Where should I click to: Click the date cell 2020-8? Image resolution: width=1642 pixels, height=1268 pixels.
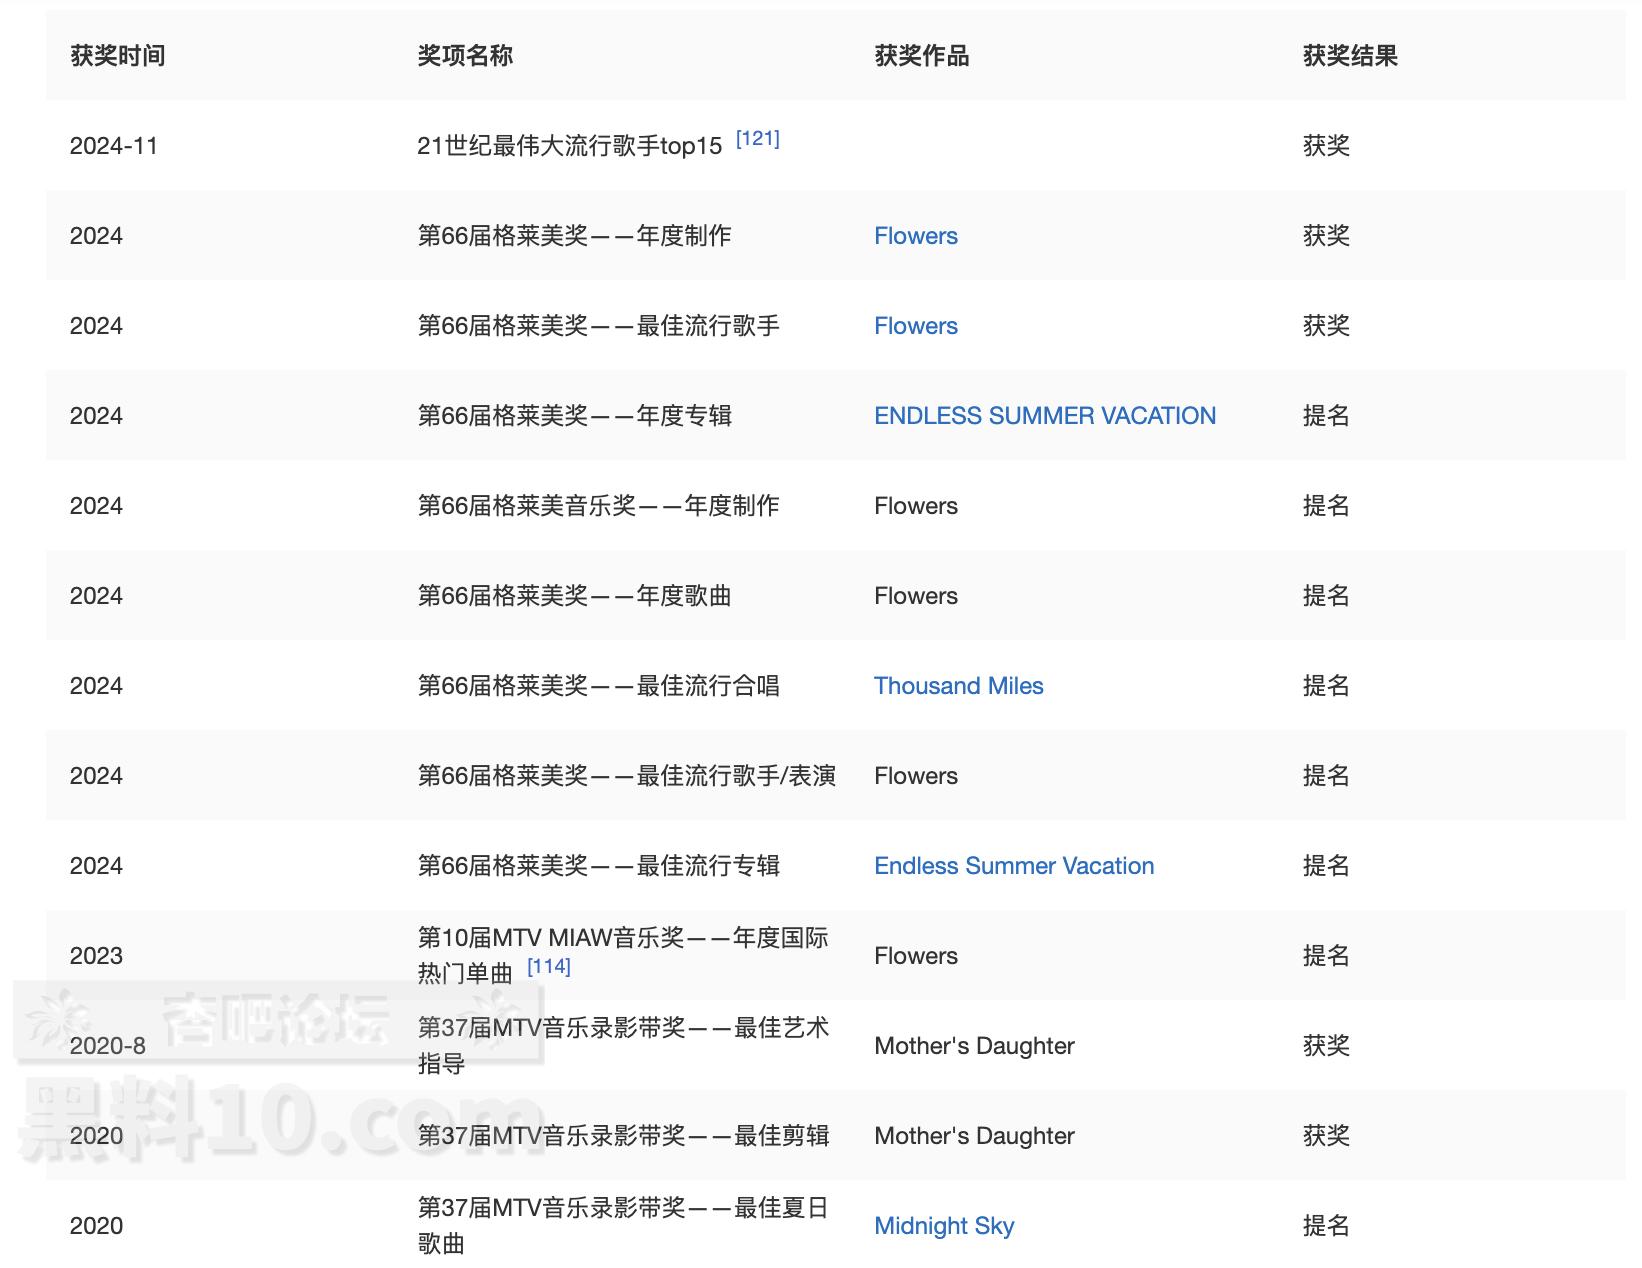point(107,1046)
